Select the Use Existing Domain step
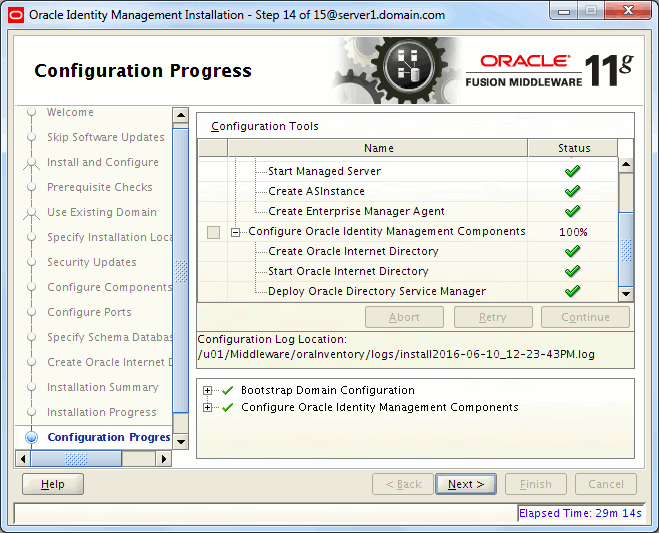Screen dimensions: 659x533 tap(102, 212)
